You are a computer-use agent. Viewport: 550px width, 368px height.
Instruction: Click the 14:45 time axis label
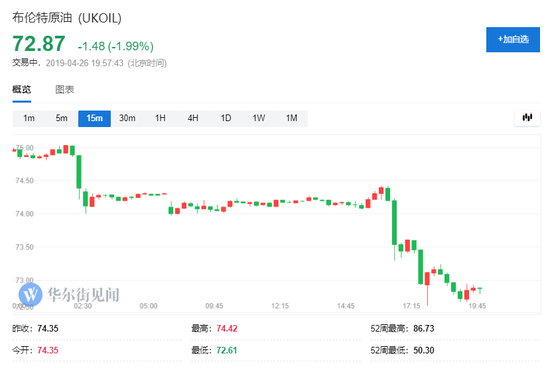346,306
